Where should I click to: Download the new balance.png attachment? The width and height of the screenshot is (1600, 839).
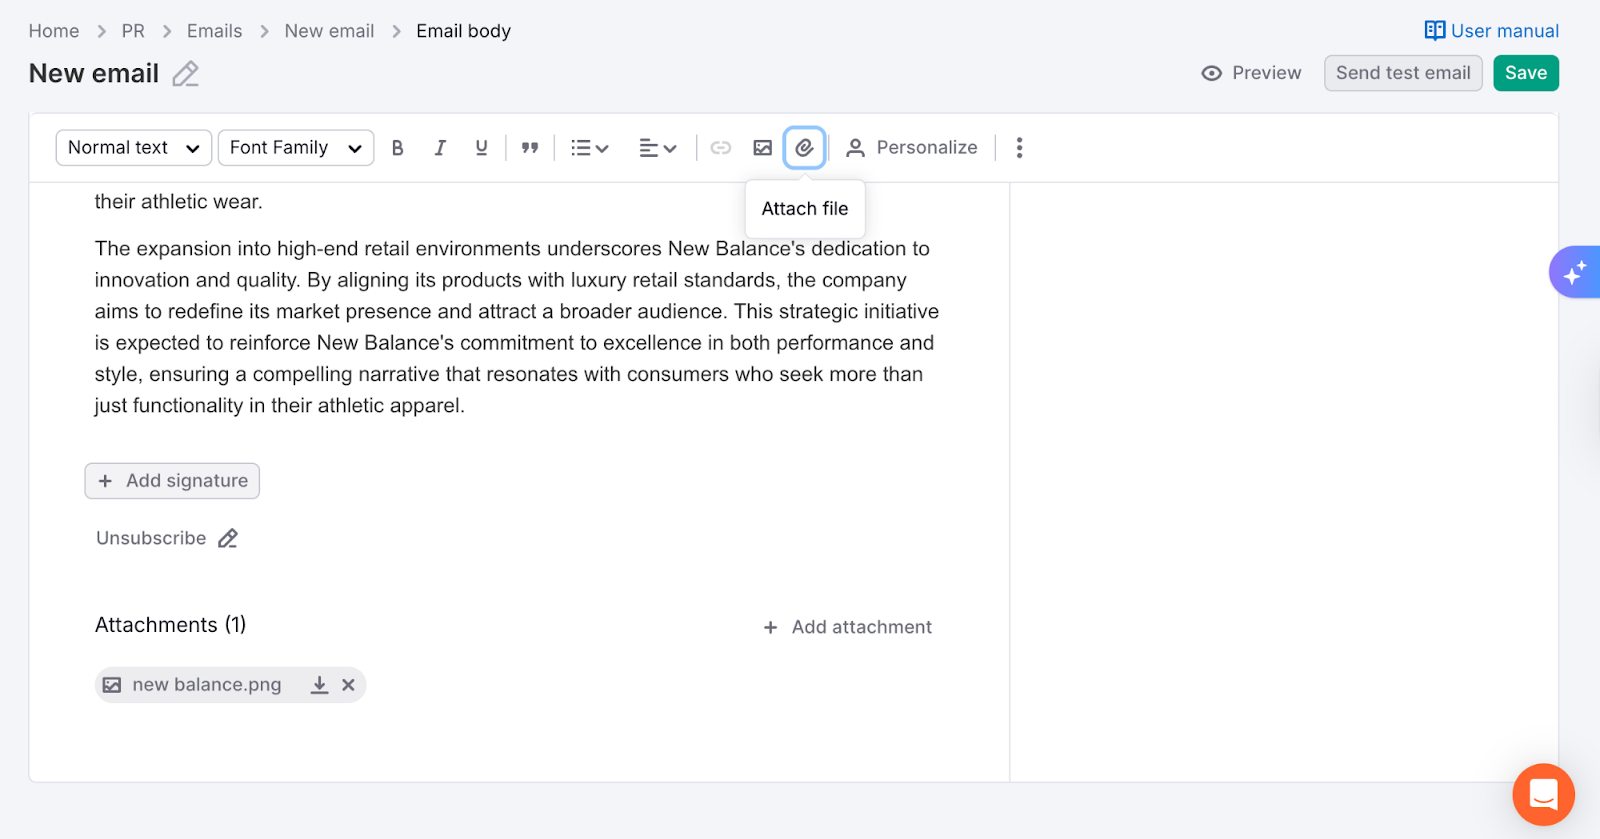pyautogui.click(x=319, y=685)
